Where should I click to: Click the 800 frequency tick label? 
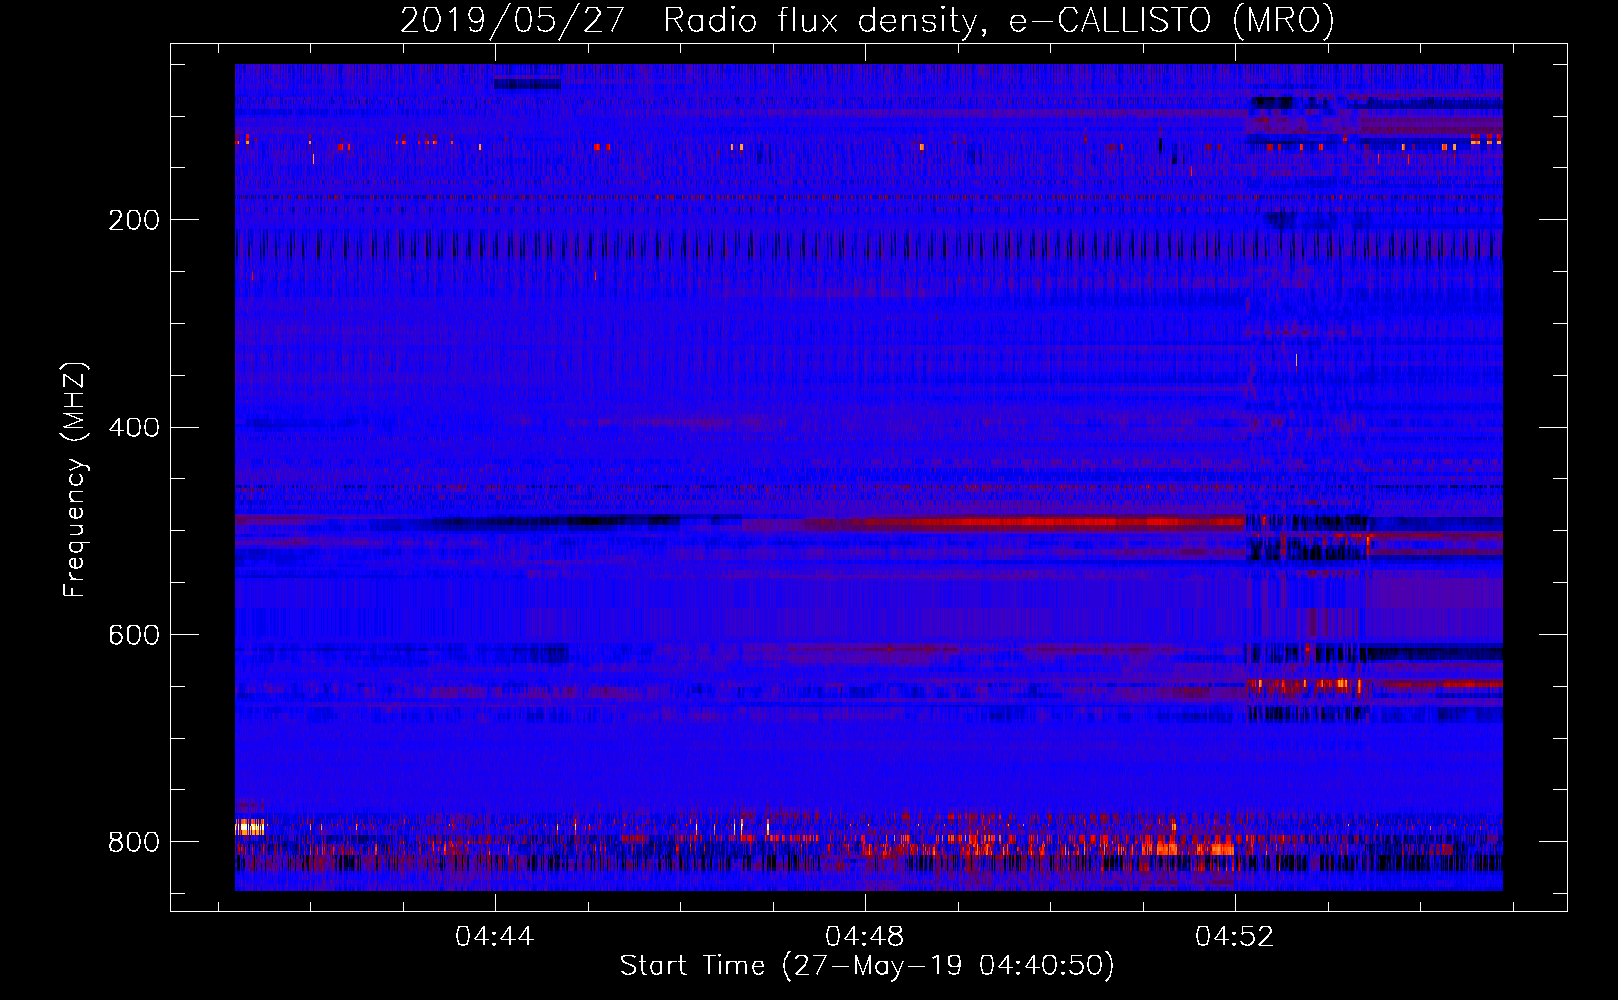pyautogui.click(x=134, y=843)
